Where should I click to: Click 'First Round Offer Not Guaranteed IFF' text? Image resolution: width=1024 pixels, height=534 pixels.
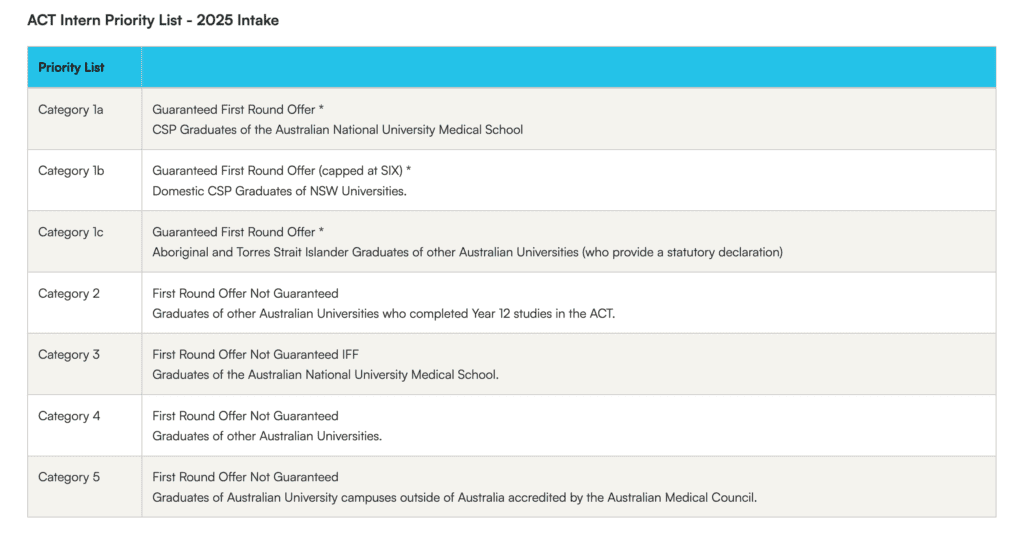tap(255, 354)
